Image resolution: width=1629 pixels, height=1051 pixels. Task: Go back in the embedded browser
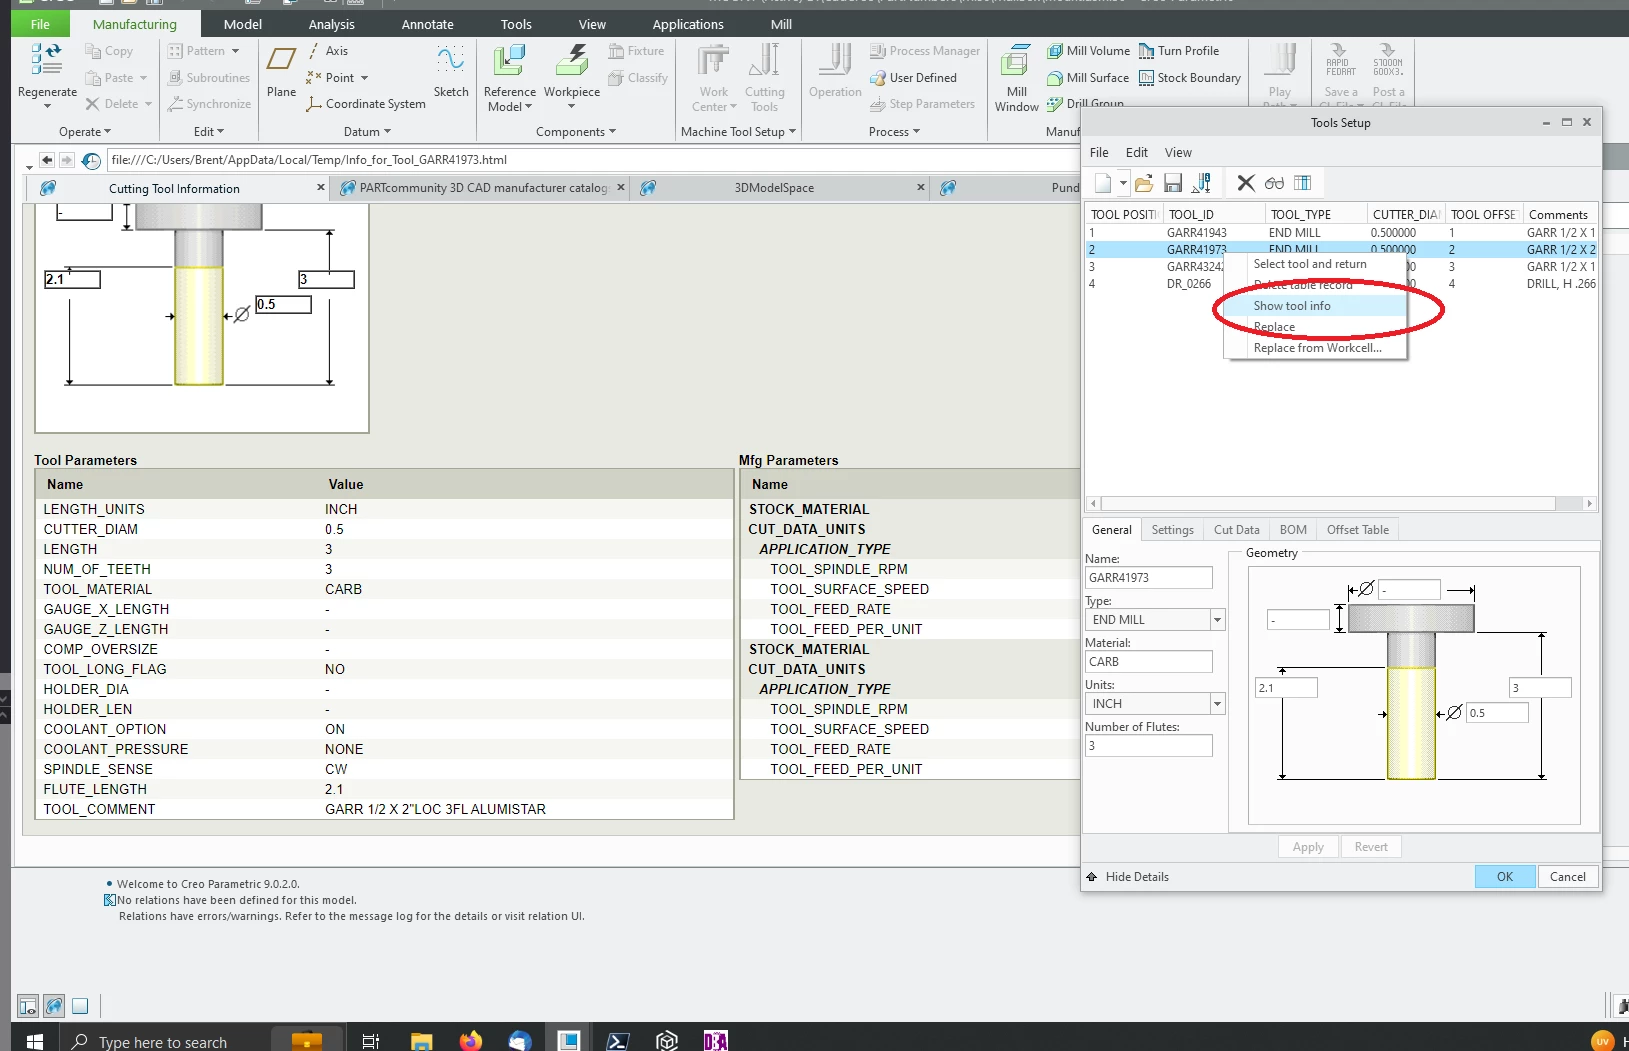(x=47, y=160)
